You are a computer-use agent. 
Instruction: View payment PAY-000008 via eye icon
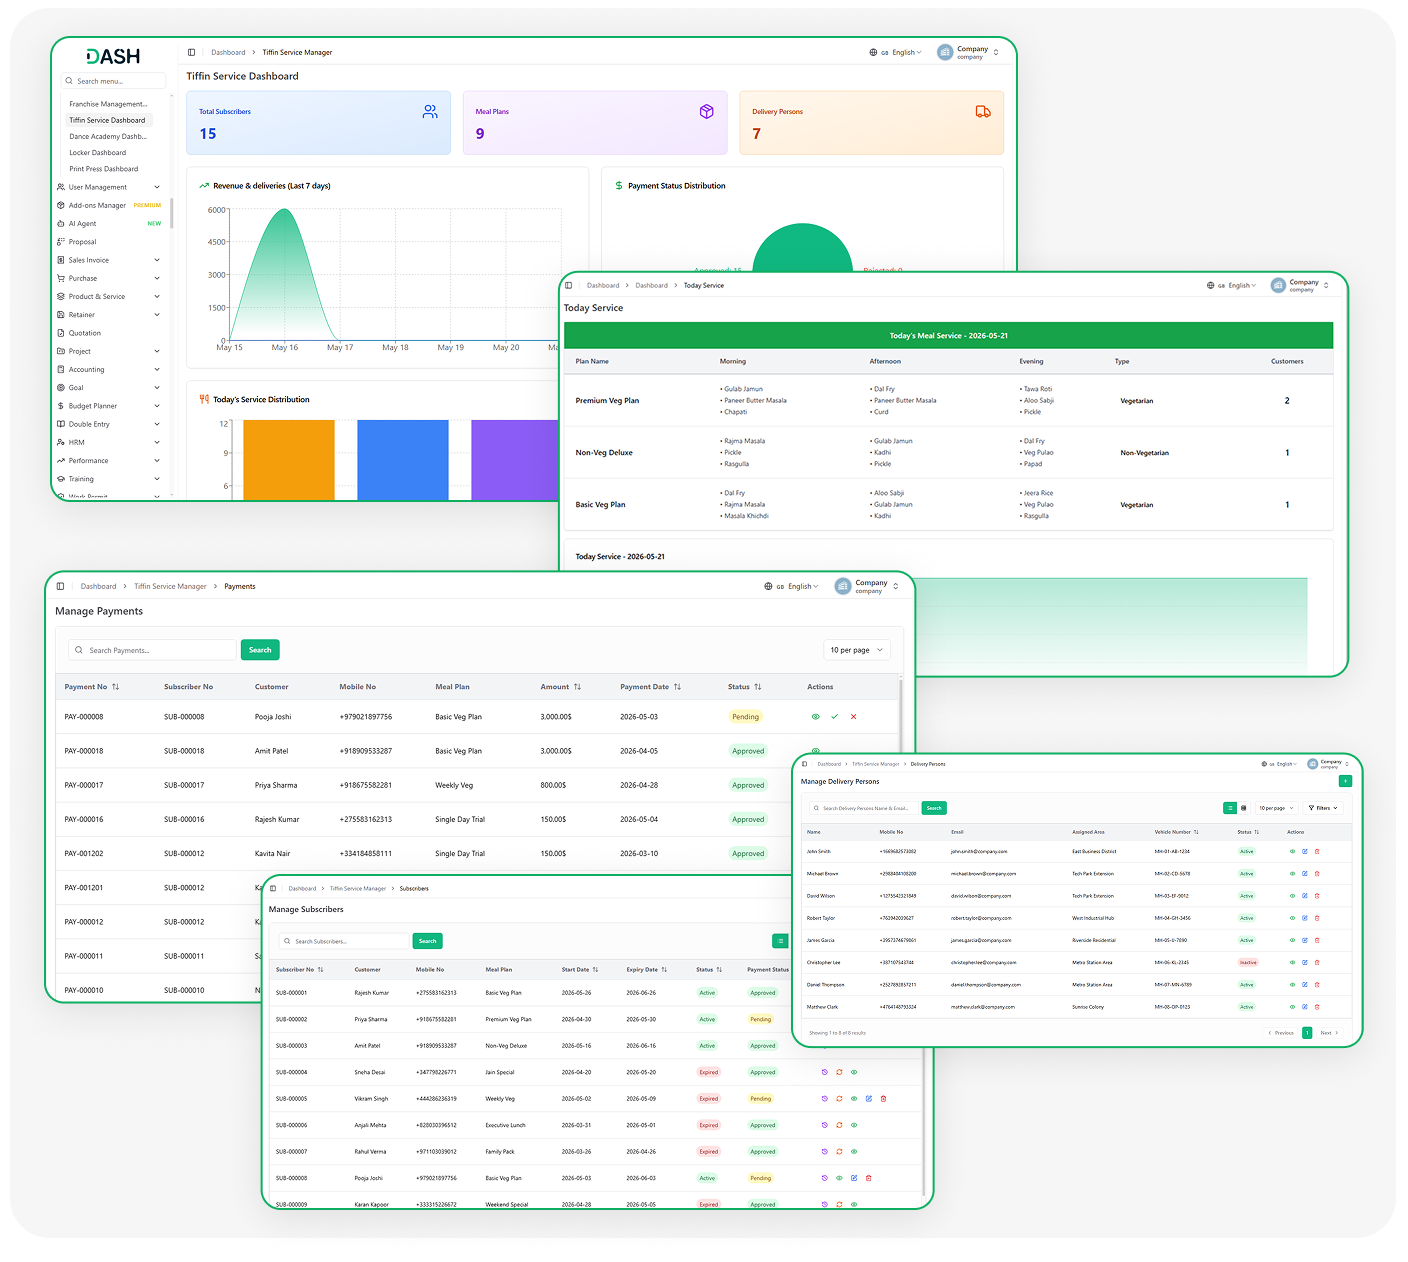[815, 717]
